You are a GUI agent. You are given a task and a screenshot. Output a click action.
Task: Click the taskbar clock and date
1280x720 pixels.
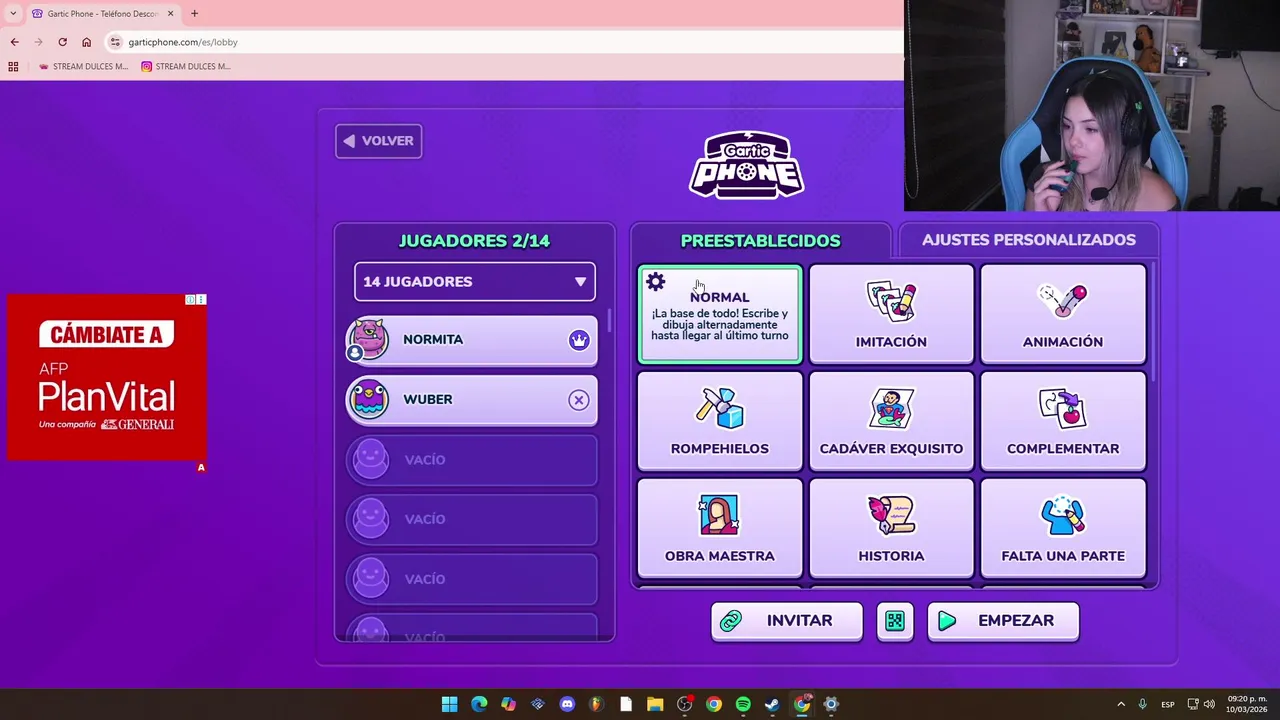1247,704
